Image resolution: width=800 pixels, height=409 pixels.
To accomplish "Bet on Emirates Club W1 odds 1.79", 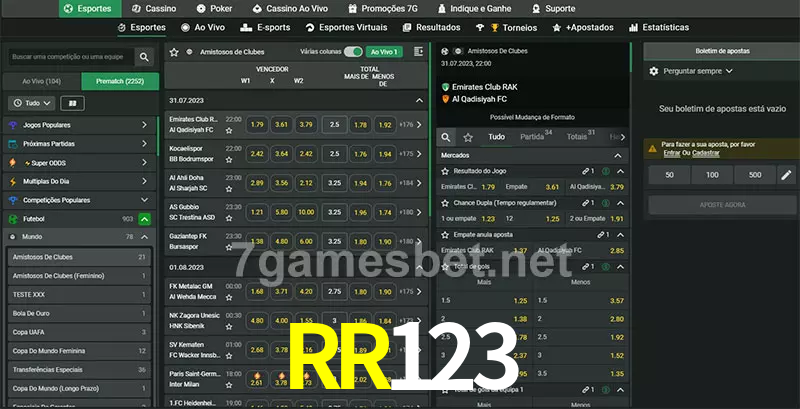I will [x=257, y=124].
